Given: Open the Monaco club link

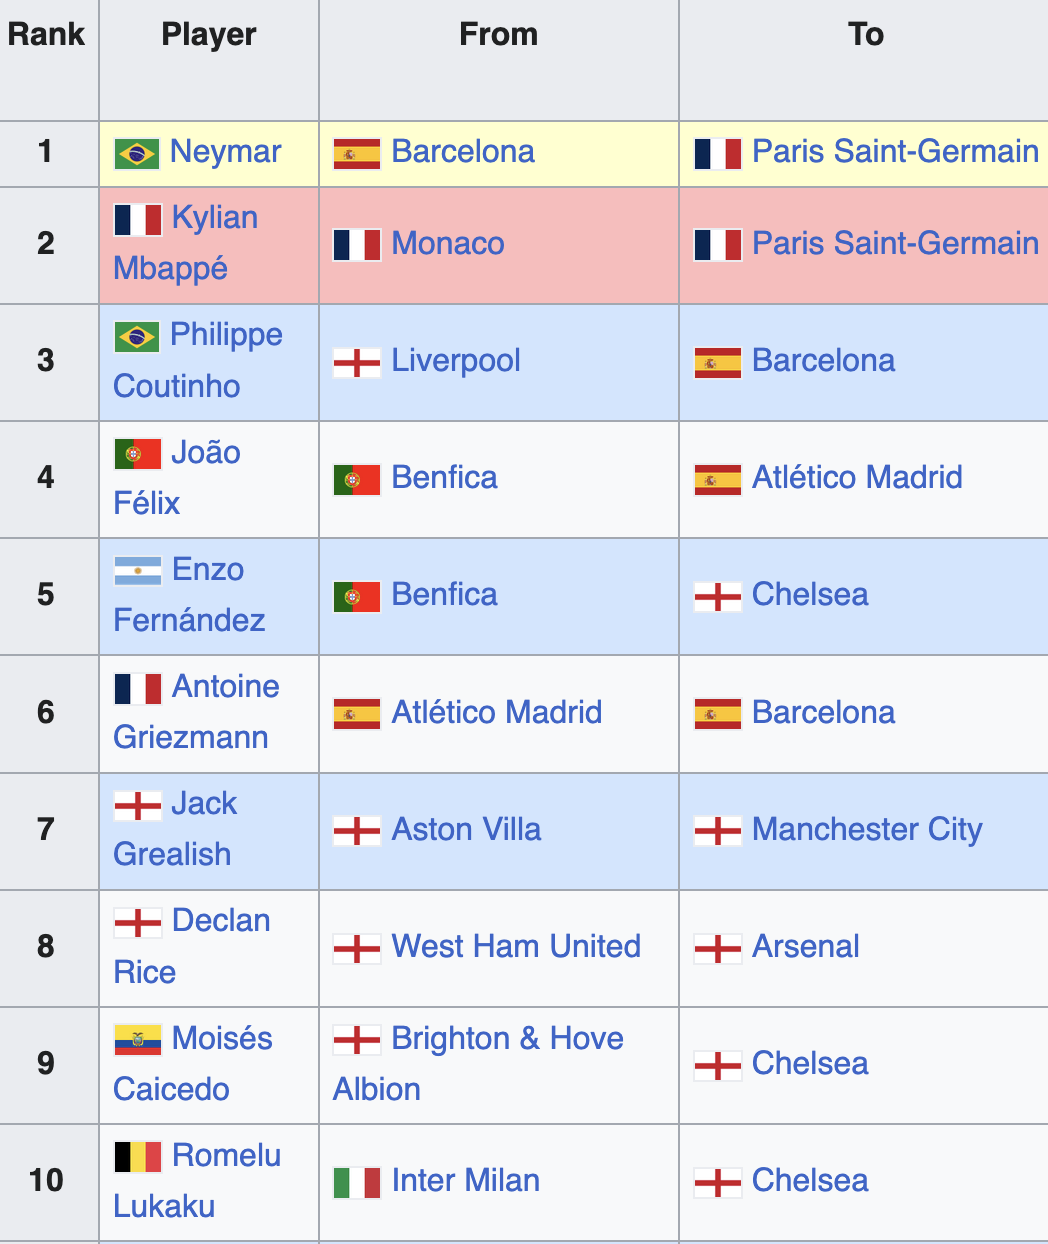Looking at the screenshot, I should [x=448, y=243].
